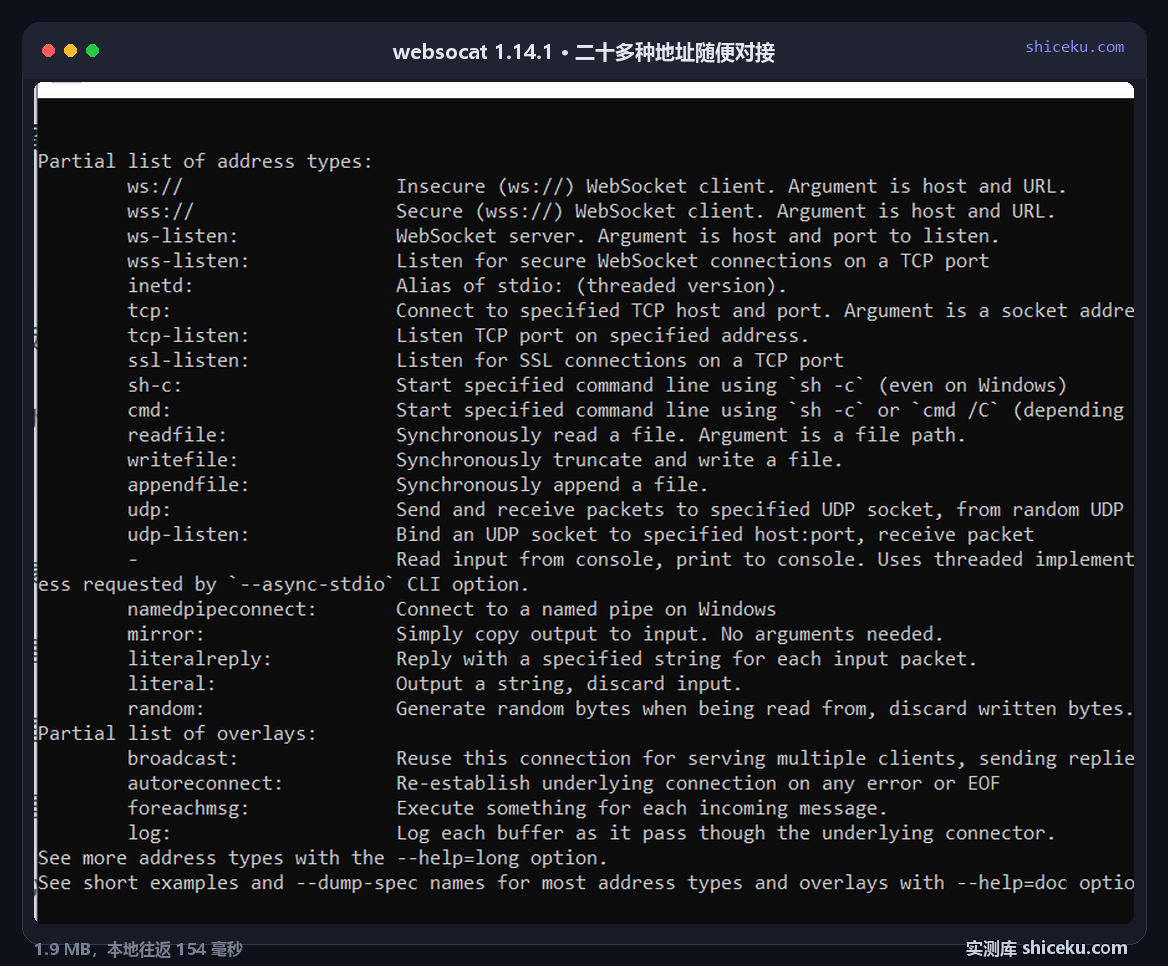Select the 'Partial list of address types:' heading
This screenshot has width=1168, height=966.
point(205,162)
